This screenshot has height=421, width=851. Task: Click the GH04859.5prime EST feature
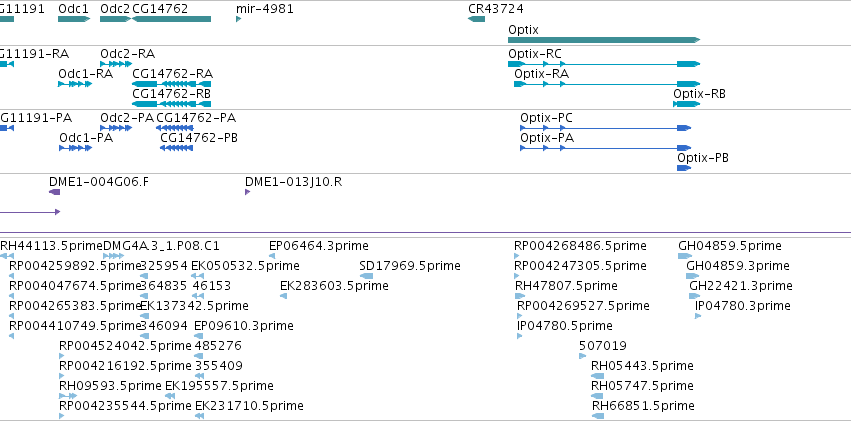[x=685, y=256]
